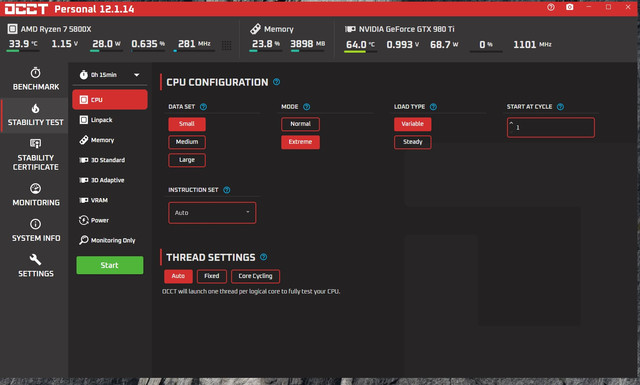Set thread settings to Core Cycling
Viewport: 640px width, 385px height.
256,276
